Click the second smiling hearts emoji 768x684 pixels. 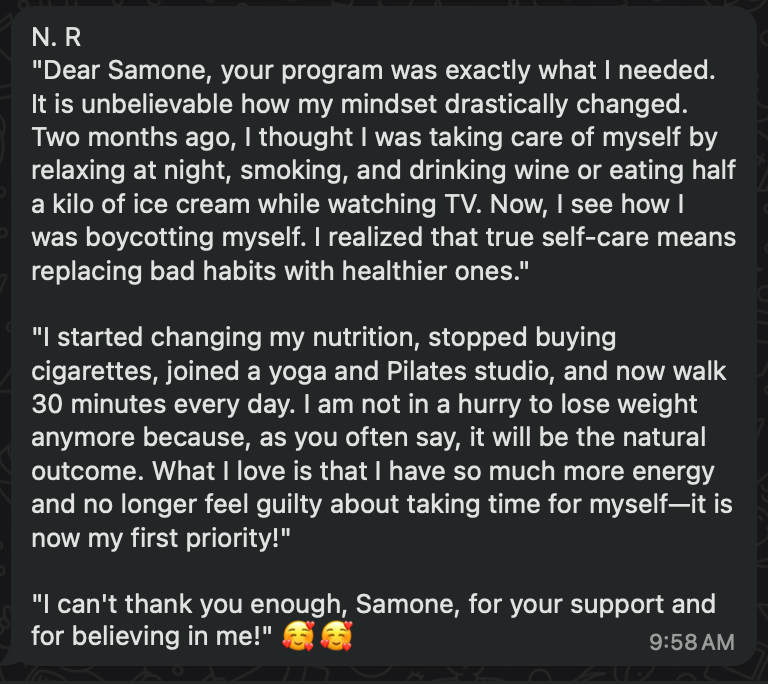tap(336, 636)
